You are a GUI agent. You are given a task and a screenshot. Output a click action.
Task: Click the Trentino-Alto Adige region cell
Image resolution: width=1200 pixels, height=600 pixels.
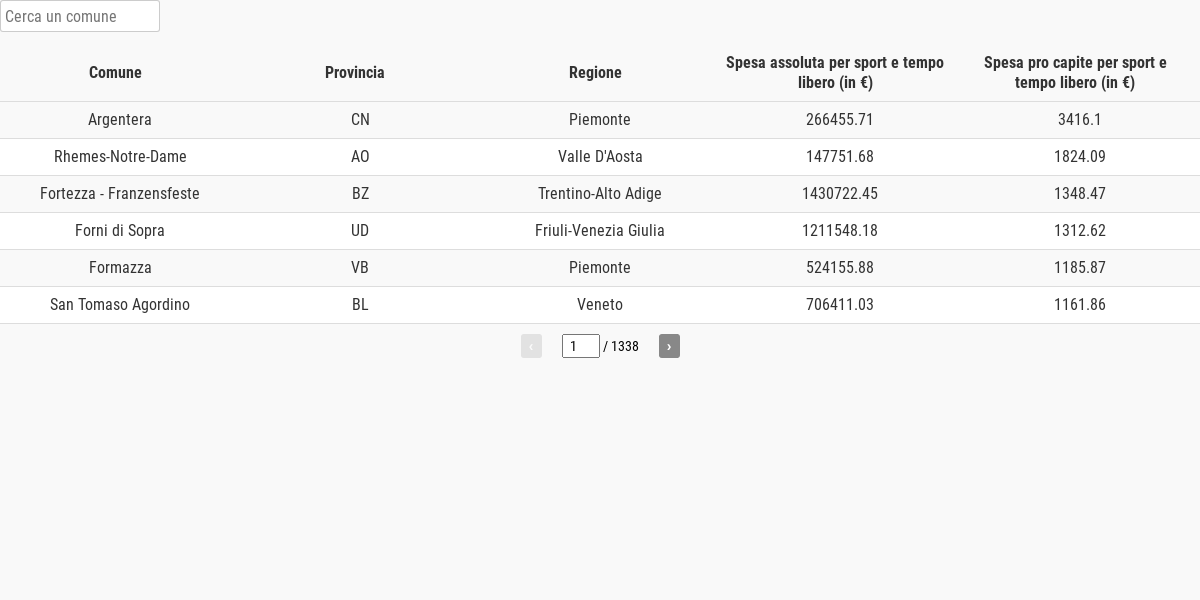point(600,194)
